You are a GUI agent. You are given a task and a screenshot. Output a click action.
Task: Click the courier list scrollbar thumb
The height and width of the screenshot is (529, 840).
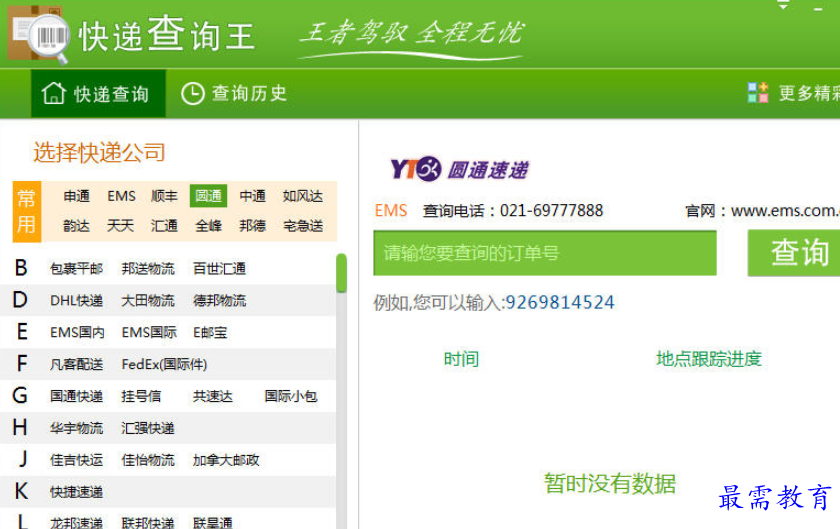click(x=341, y=273)
